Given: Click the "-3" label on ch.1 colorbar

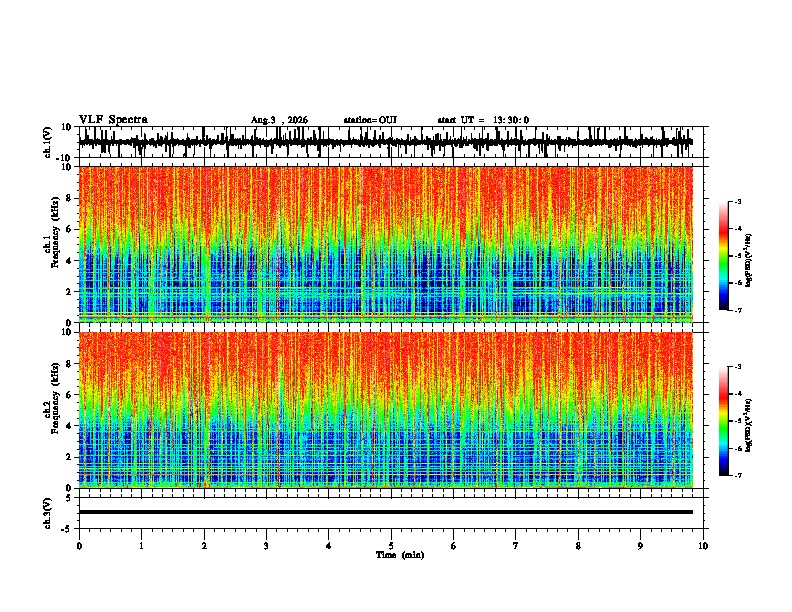Looking at the screenshot, I should [737, 201].
